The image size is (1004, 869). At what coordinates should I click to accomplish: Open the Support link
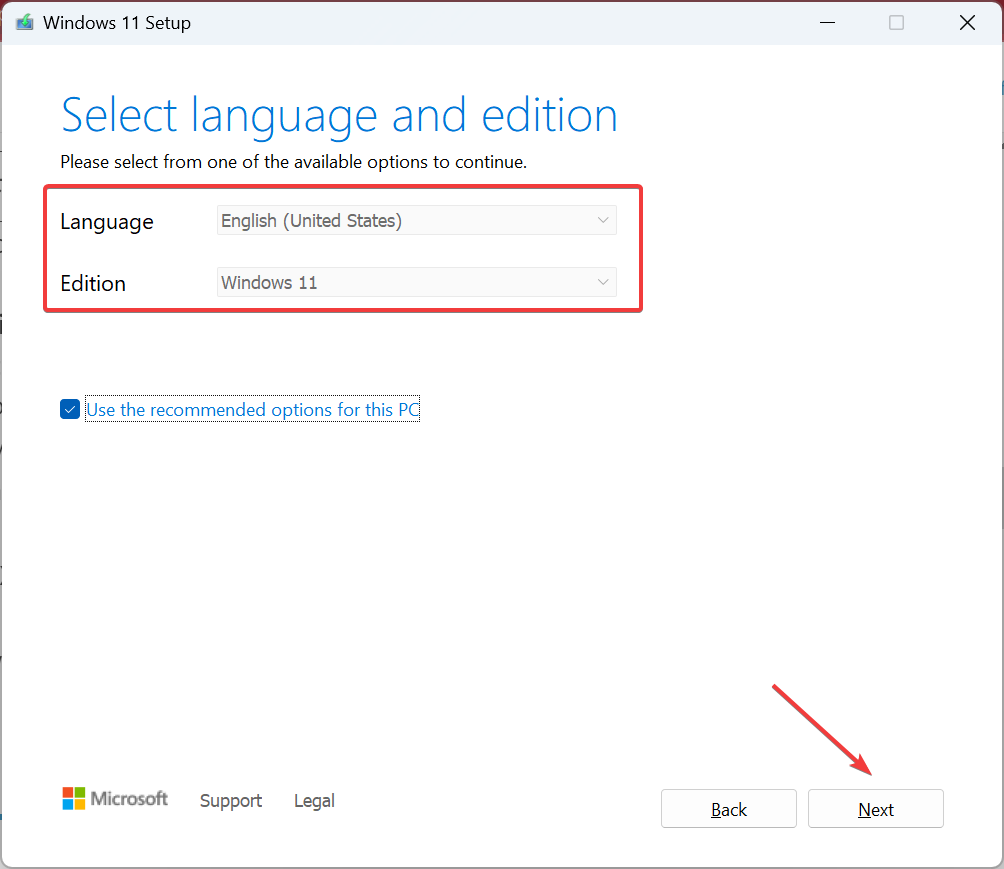231,800
